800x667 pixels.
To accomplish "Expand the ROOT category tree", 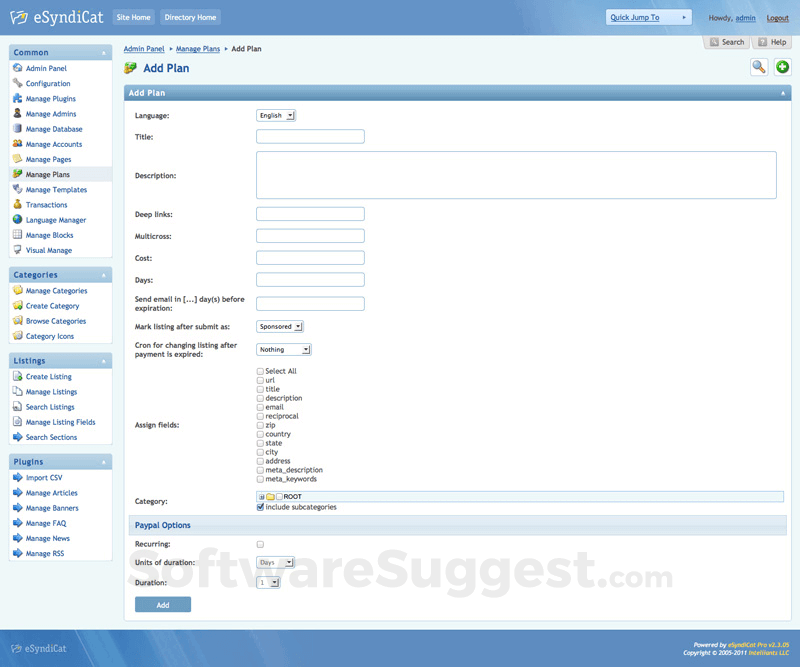I will [x=261, y=495].
